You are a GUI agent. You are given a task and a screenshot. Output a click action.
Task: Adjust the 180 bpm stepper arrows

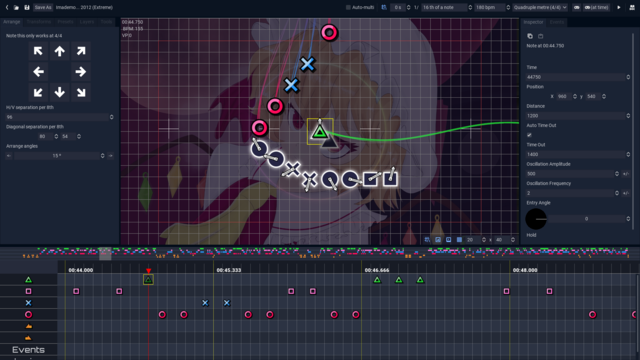pos(508,7)
